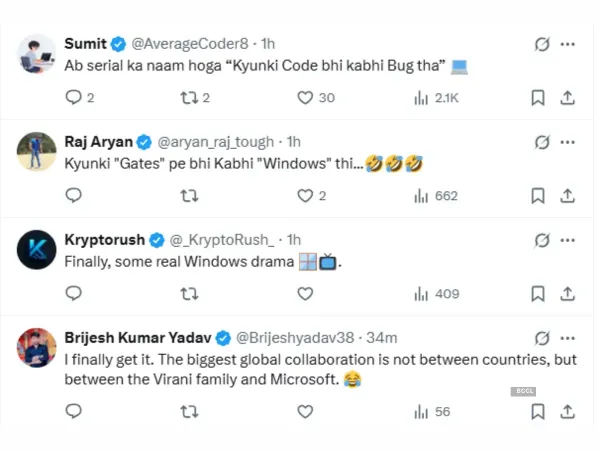600x450 pixels.
Task: Open more options on Kryptorush's tweet
Action: [567, 241]
